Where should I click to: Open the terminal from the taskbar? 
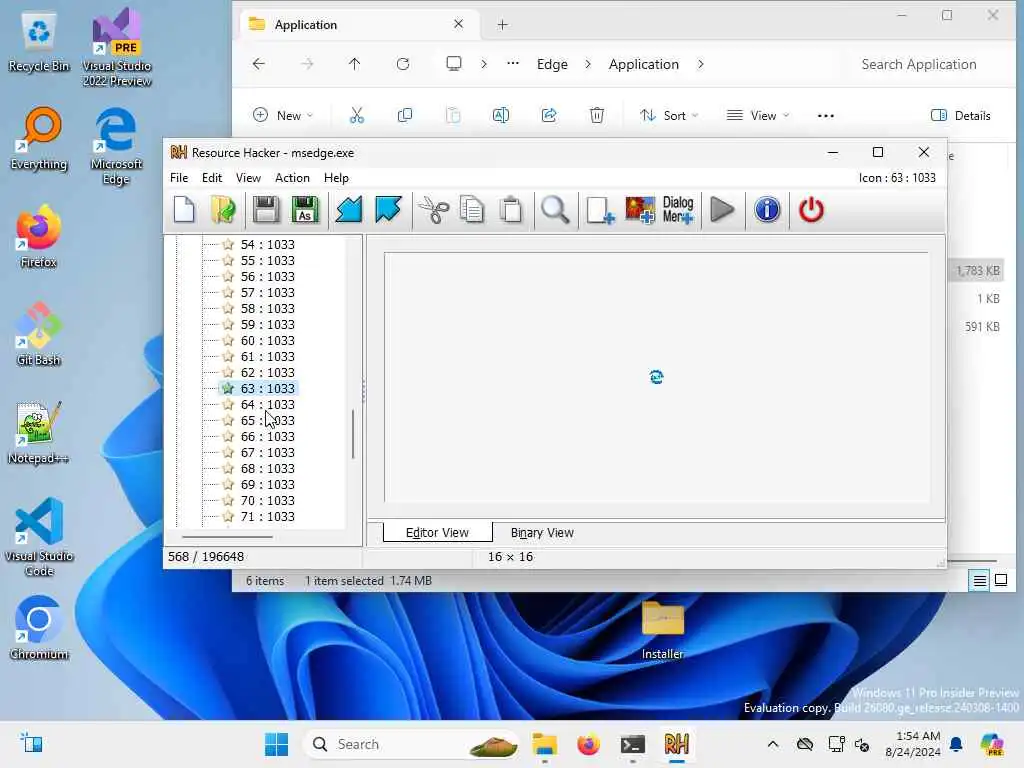pyautogui.click(x=632, y=744)
